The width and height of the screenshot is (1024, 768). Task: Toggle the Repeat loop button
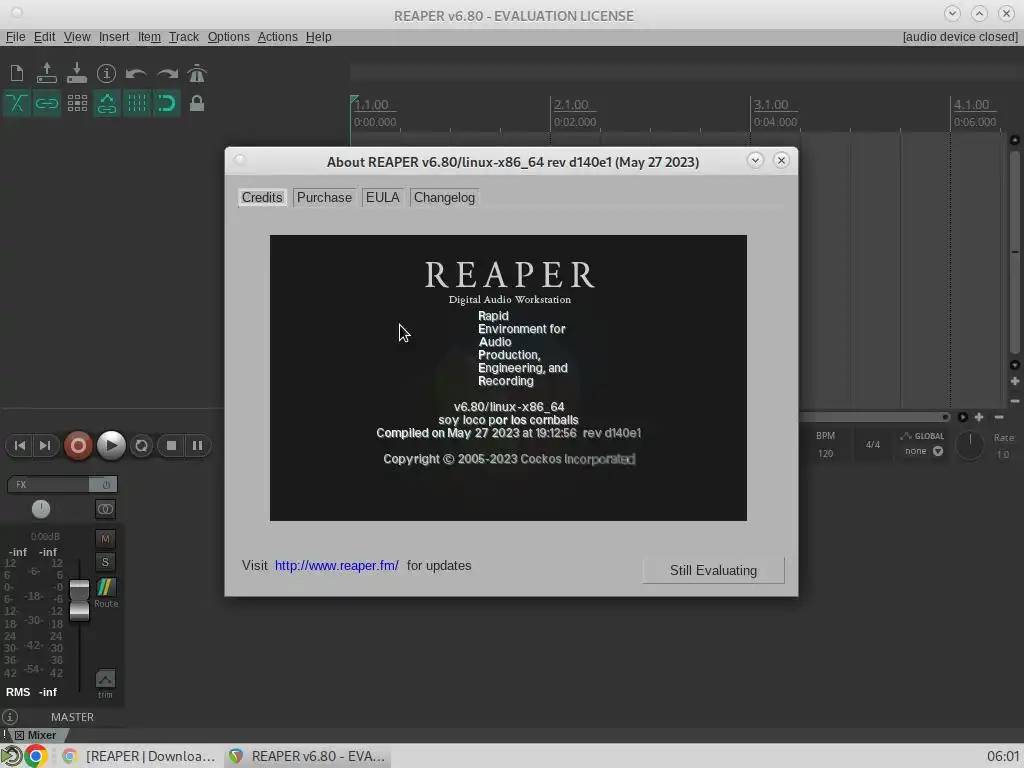coord(141,445)
